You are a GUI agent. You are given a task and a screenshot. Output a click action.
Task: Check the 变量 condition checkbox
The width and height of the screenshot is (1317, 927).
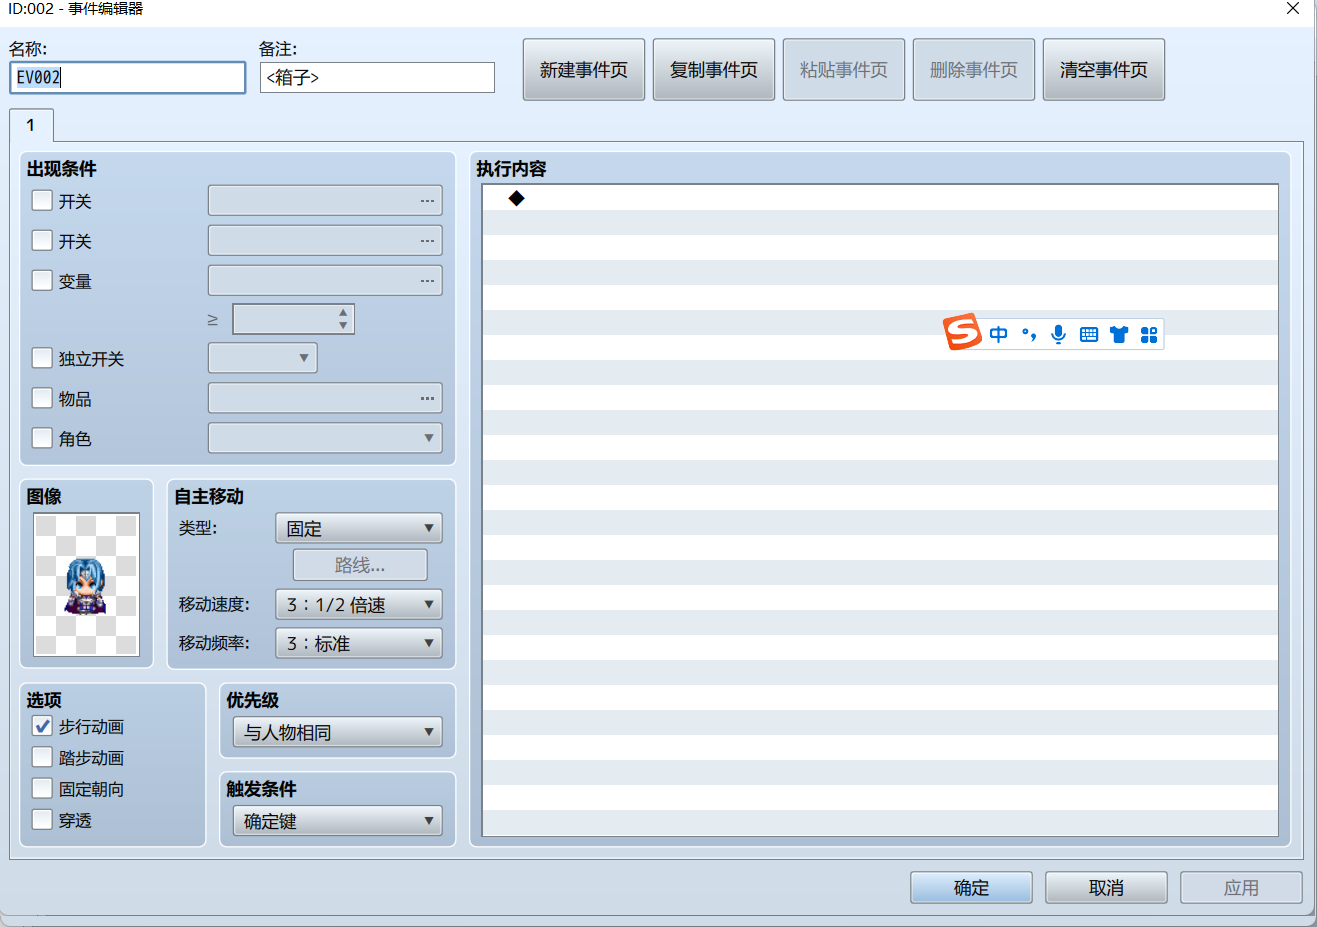(x=42, y=280)
